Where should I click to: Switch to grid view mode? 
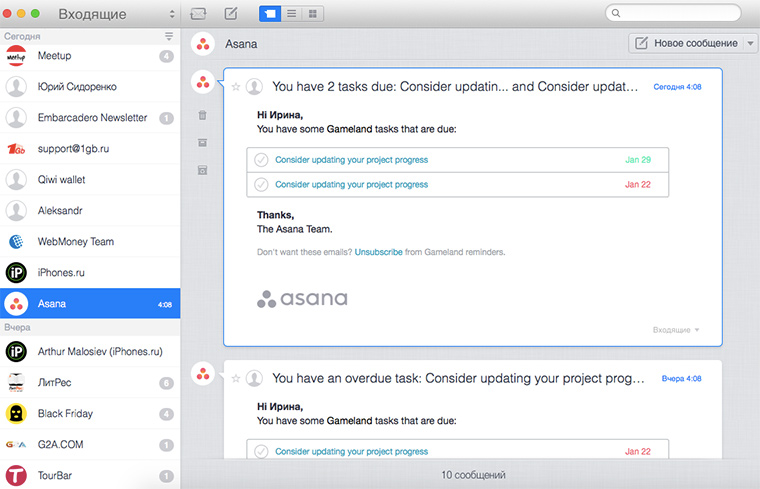point(313,14)
